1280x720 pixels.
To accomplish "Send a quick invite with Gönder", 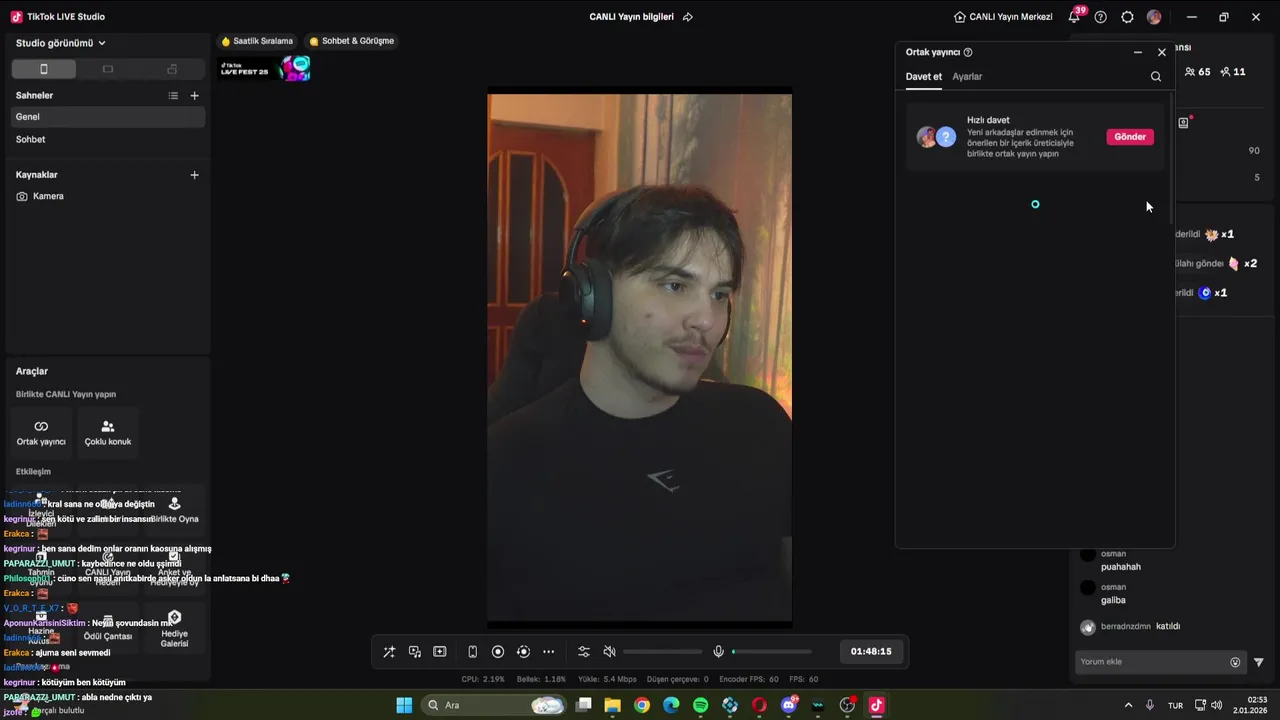I will tap(1130, 137).
